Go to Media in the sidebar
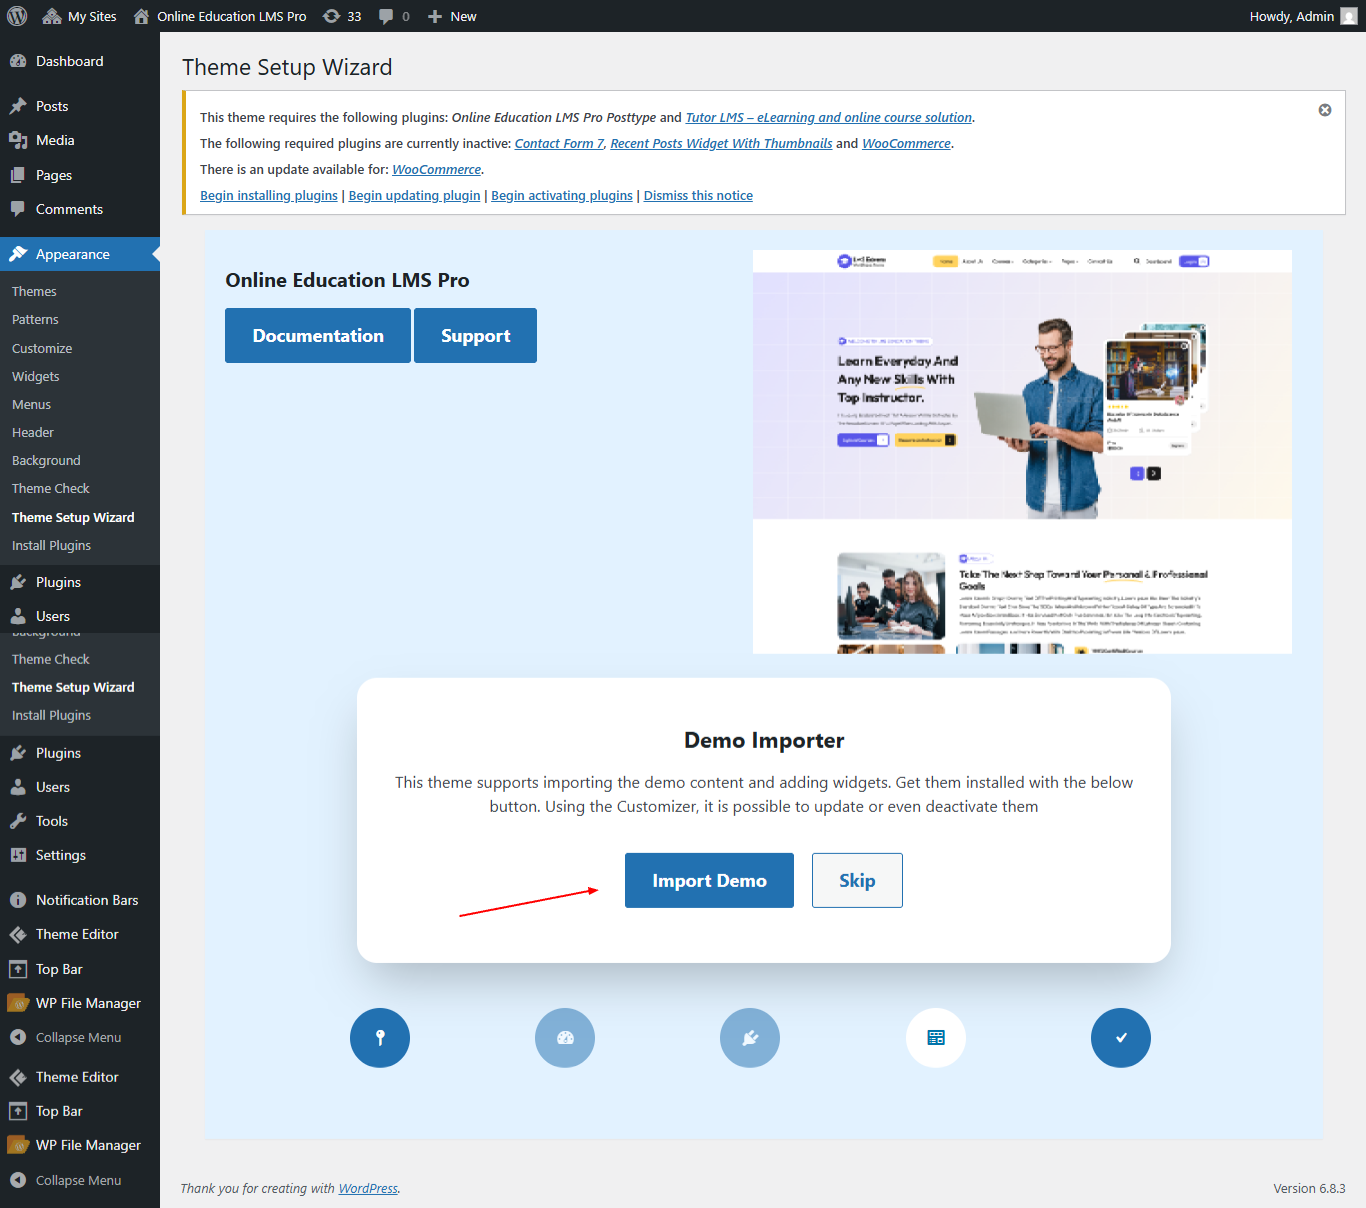 pos(55,140)
